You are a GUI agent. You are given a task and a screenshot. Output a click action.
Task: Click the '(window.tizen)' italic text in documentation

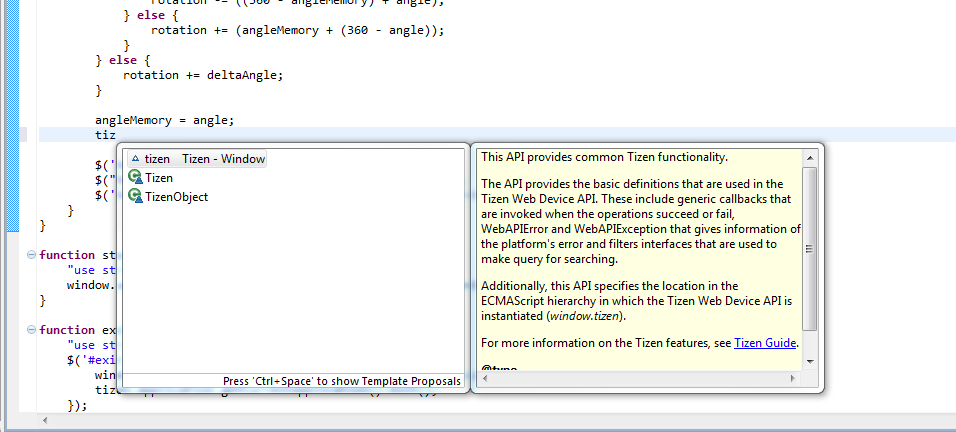(x=587, y=317)
